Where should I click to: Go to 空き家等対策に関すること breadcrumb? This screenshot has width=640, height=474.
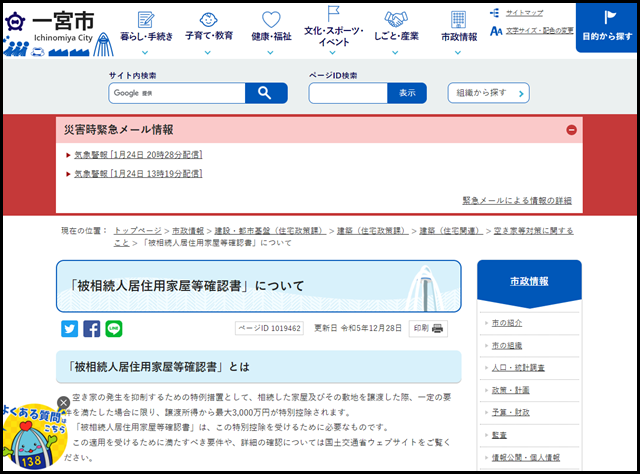[533, 231]
